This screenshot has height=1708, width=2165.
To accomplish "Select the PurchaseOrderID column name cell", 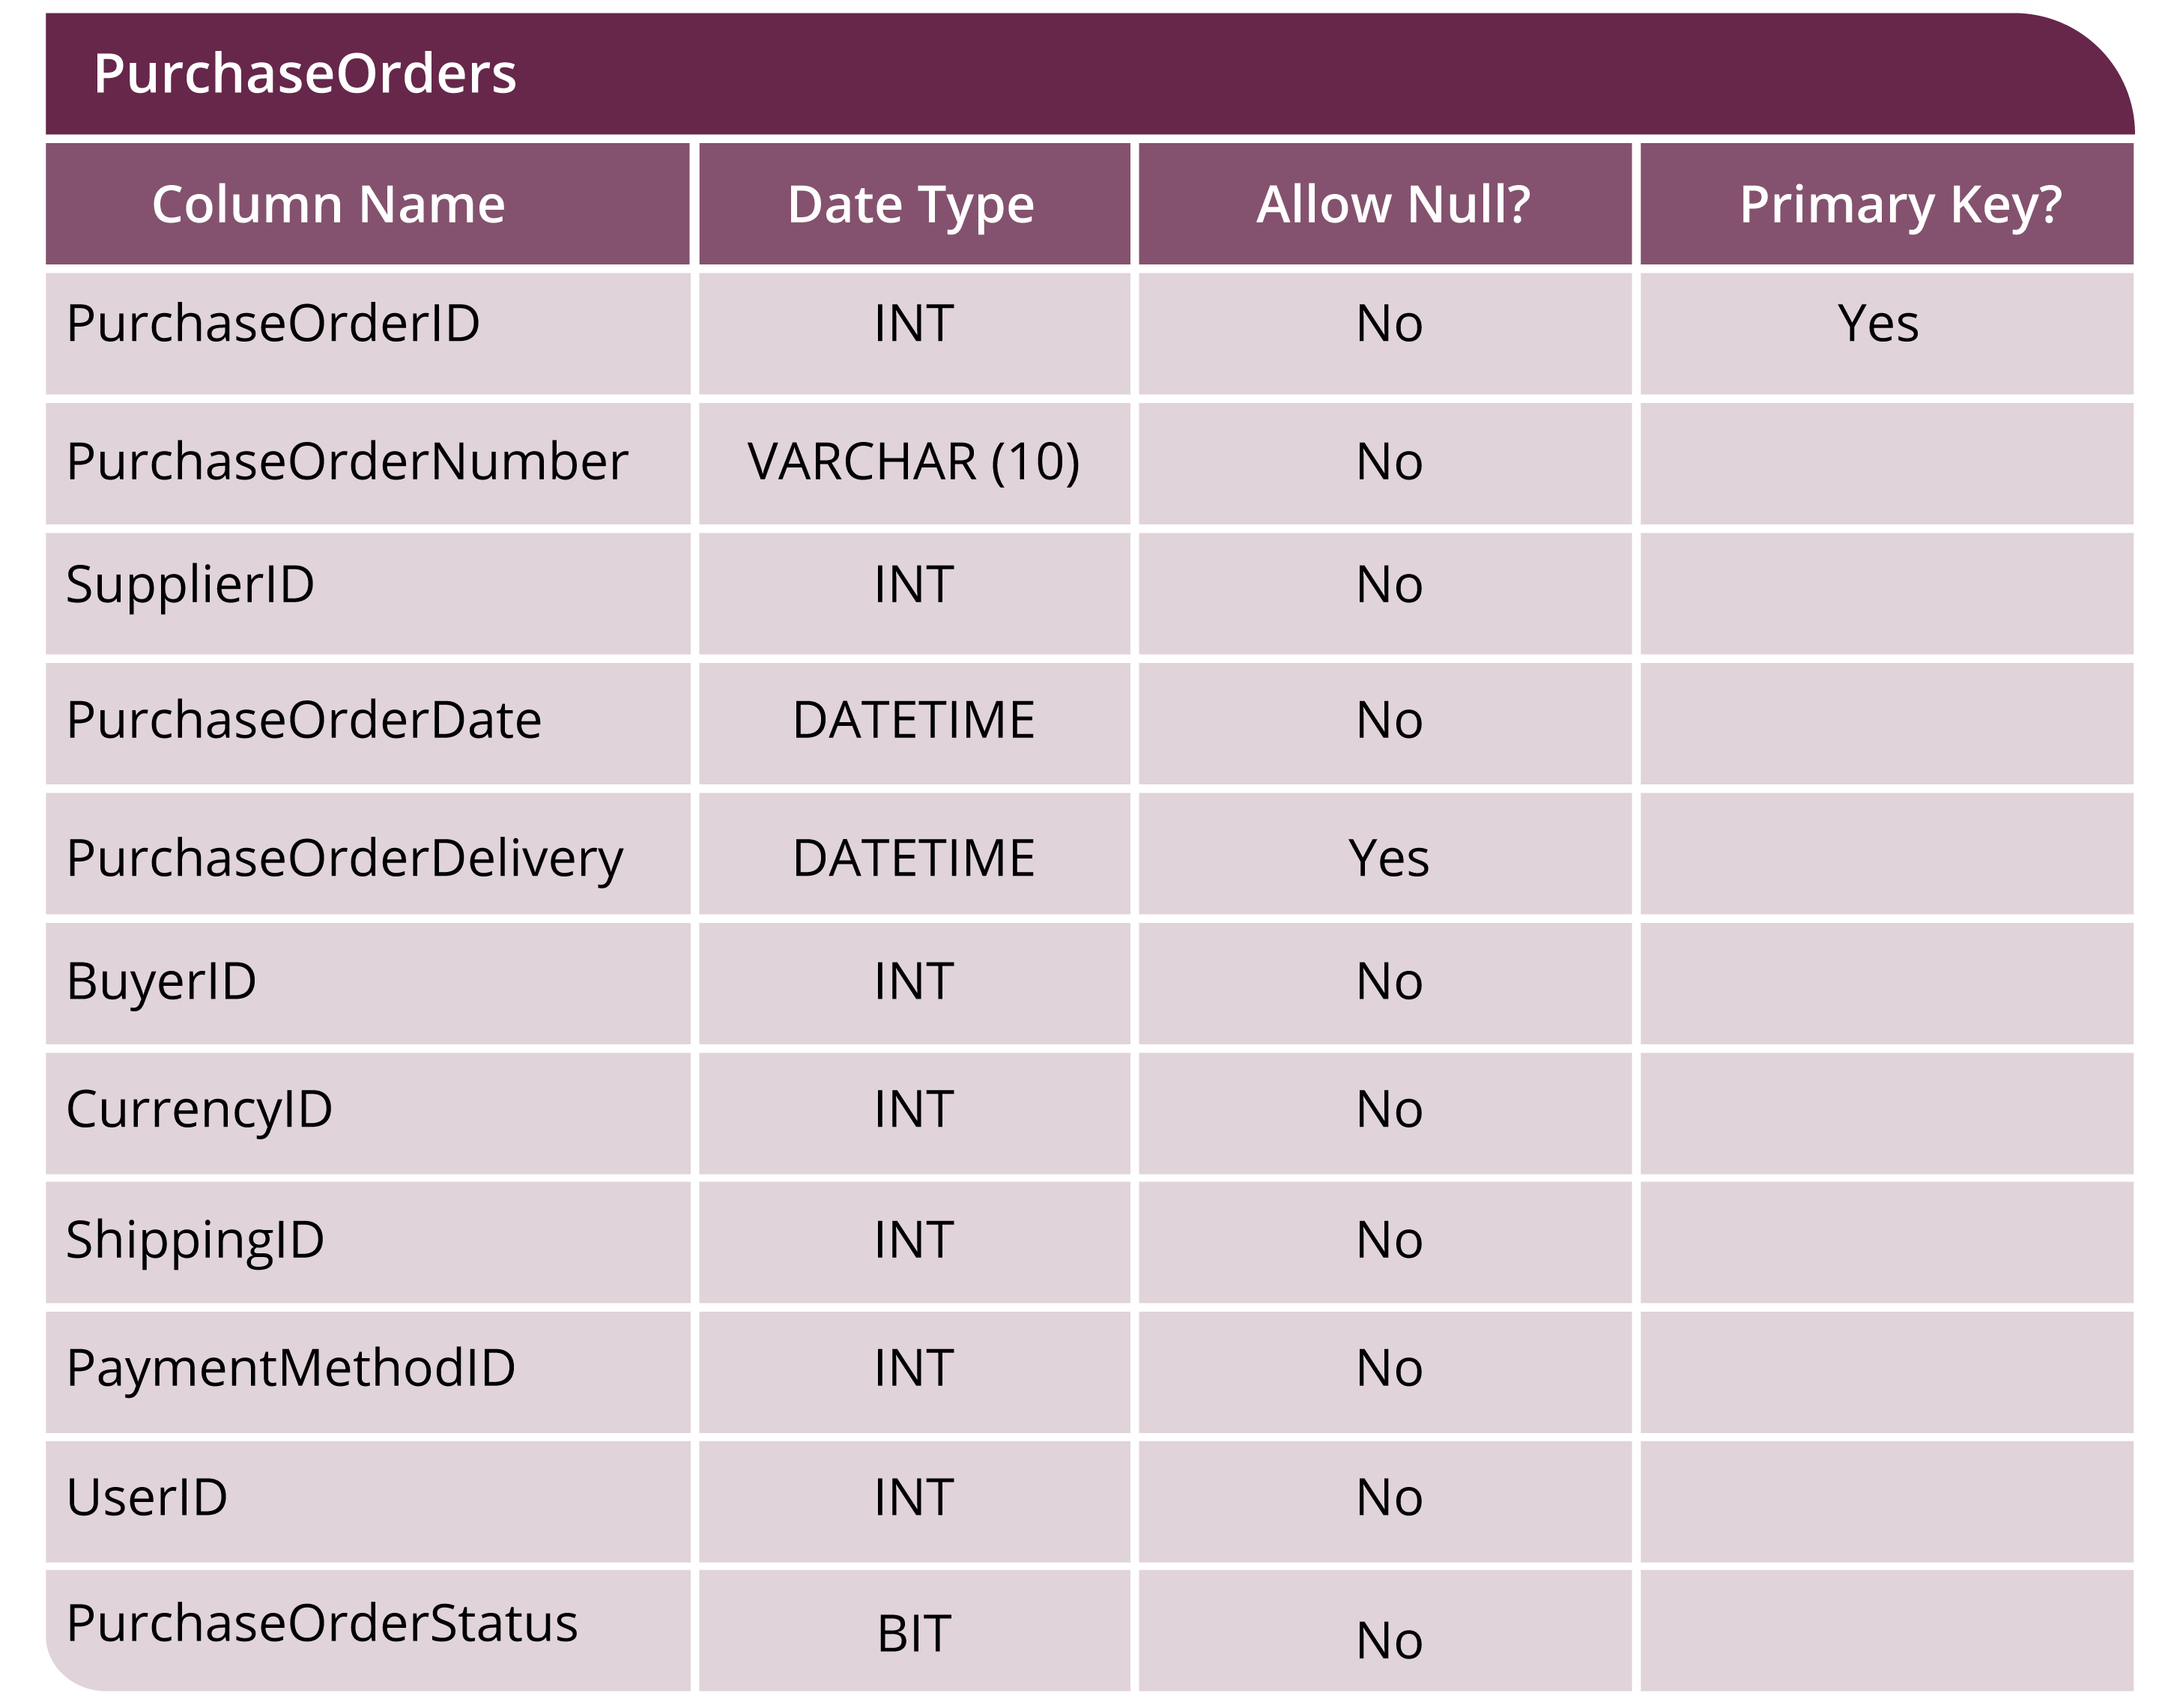I will tap(367, 334).
